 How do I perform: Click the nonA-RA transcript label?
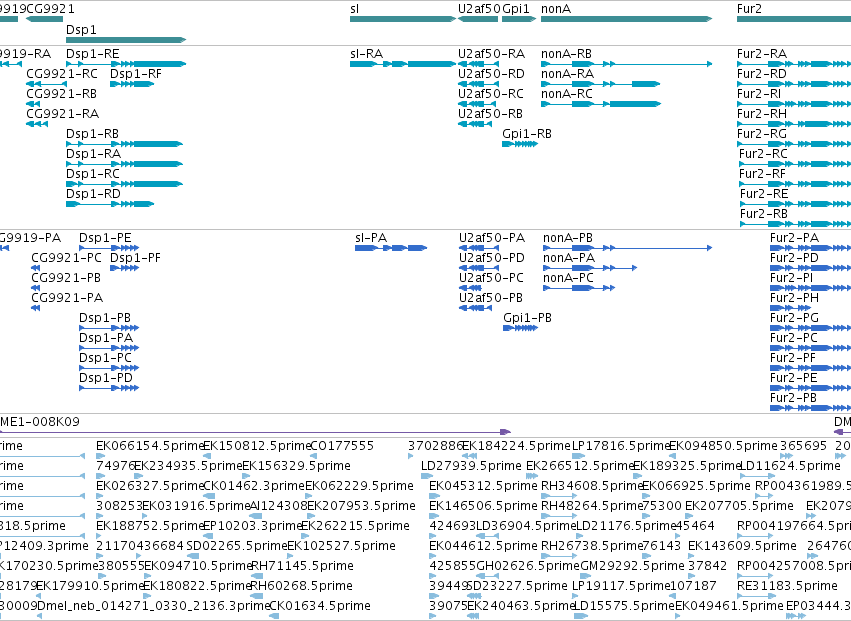click(567, 74)
